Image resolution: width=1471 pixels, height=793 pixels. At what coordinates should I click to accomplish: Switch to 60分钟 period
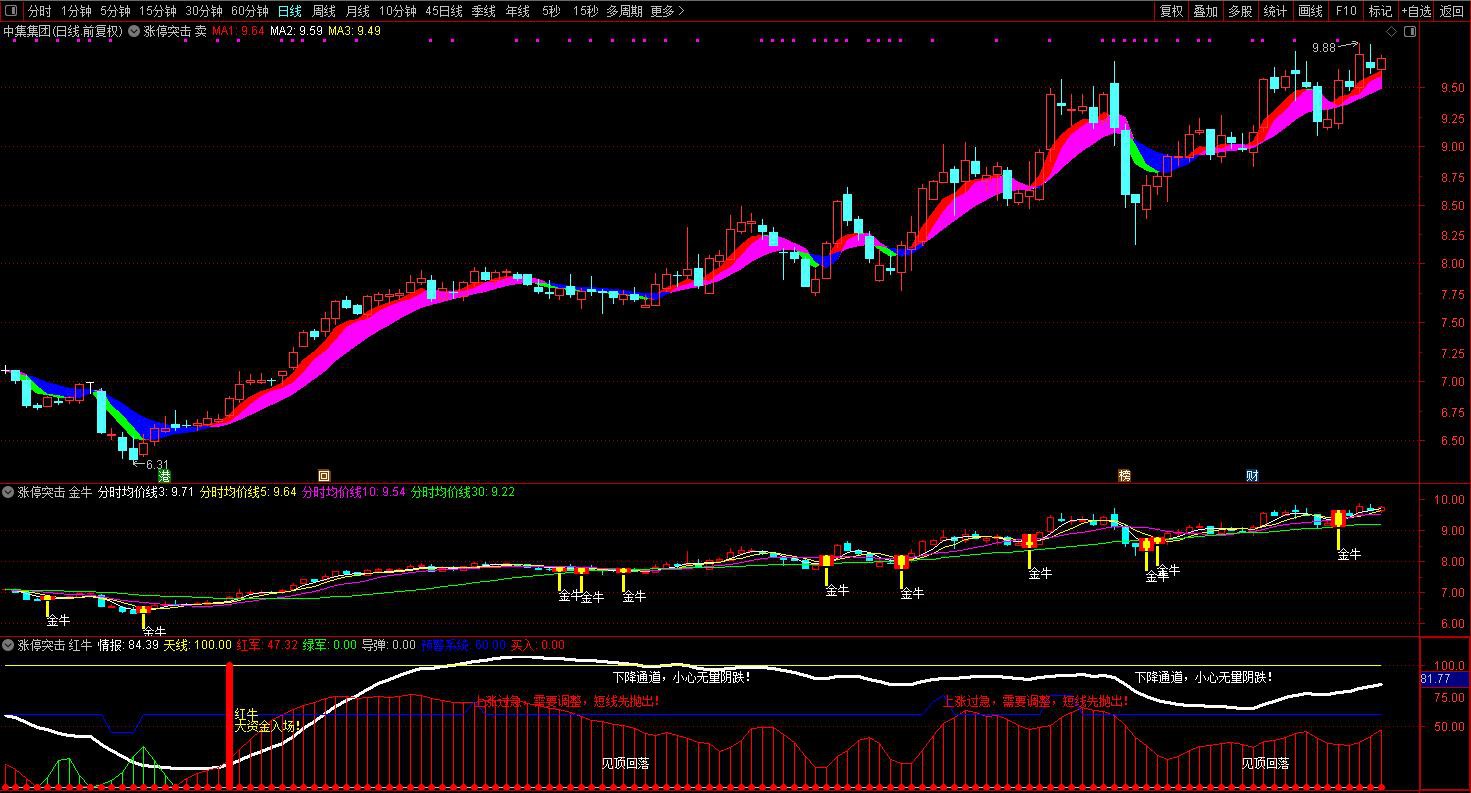point(250,11)
